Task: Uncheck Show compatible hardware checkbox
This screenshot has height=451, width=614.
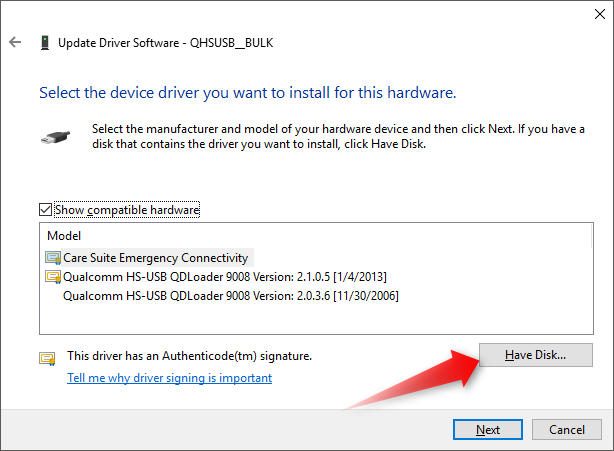Action: [45, 209]
